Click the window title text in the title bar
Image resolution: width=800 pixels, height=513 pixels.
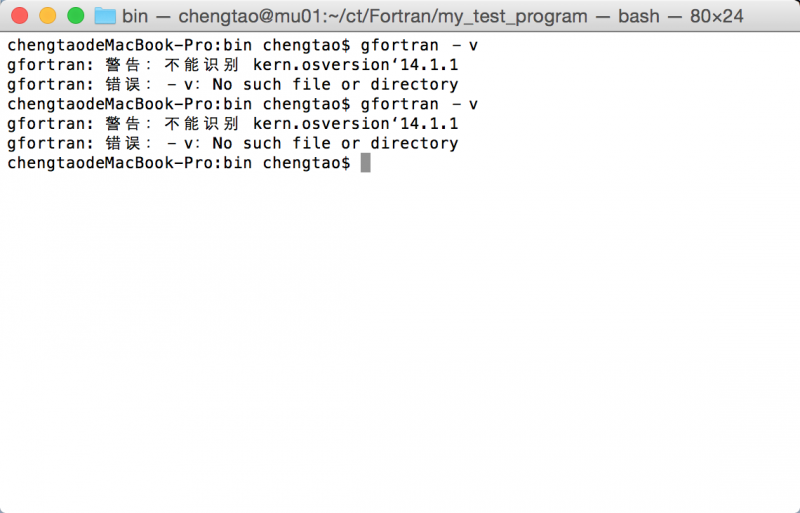[x=433, y=16]
